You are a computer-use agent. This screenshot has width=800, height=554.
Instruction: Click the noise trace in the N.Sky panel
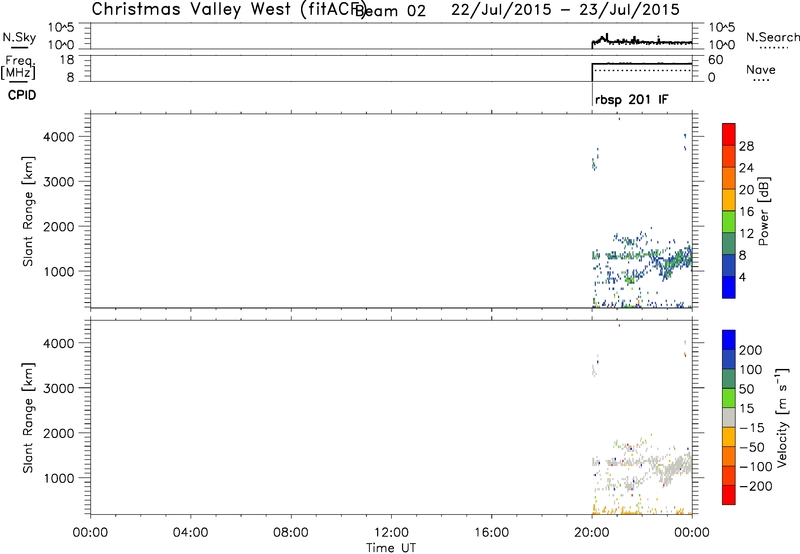coord(642,41)
